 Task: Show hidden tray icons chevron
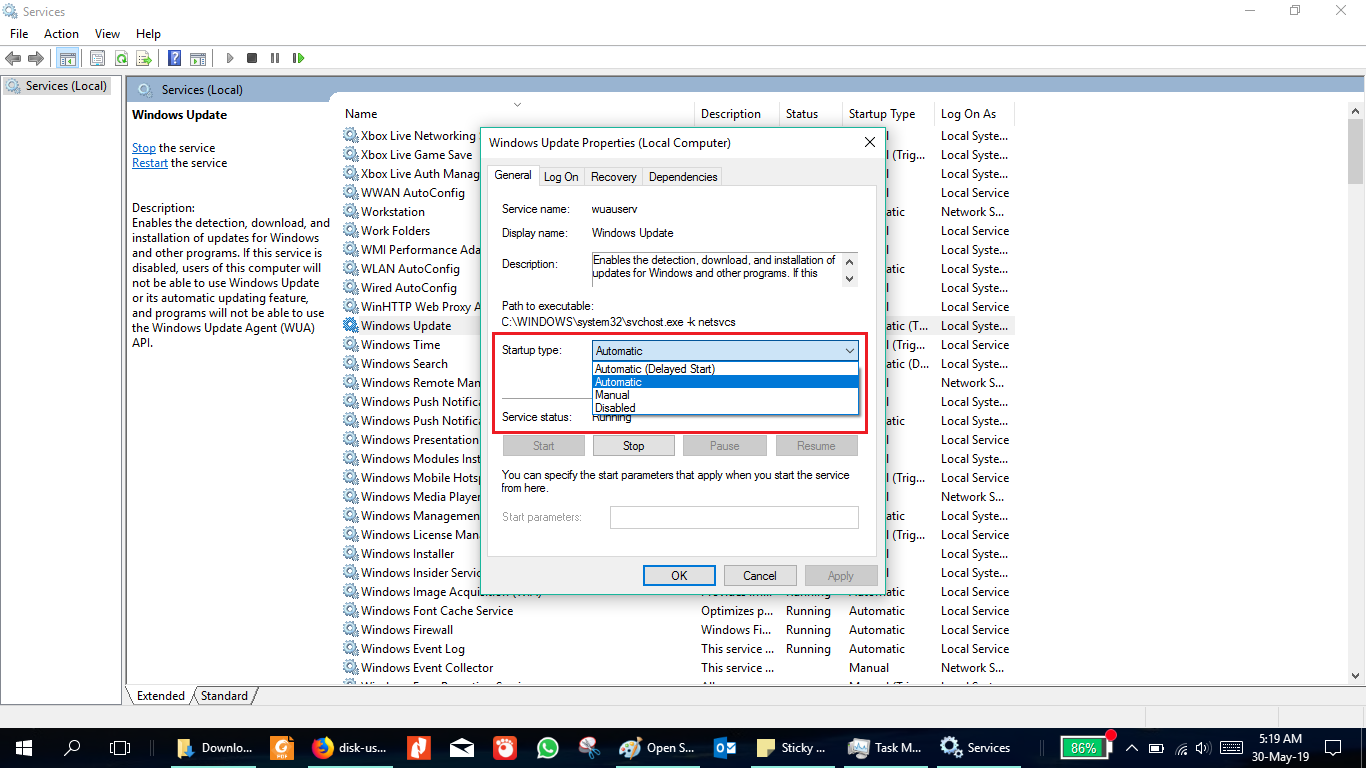pos(1132,748)
